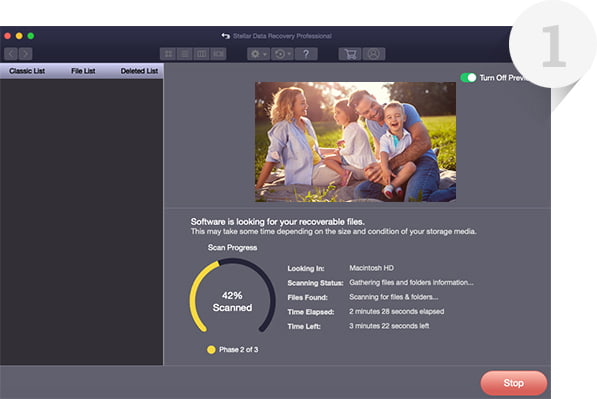Close the window with the red button
The width and height of the screenshot is (597, 399).
pos(7,36)
